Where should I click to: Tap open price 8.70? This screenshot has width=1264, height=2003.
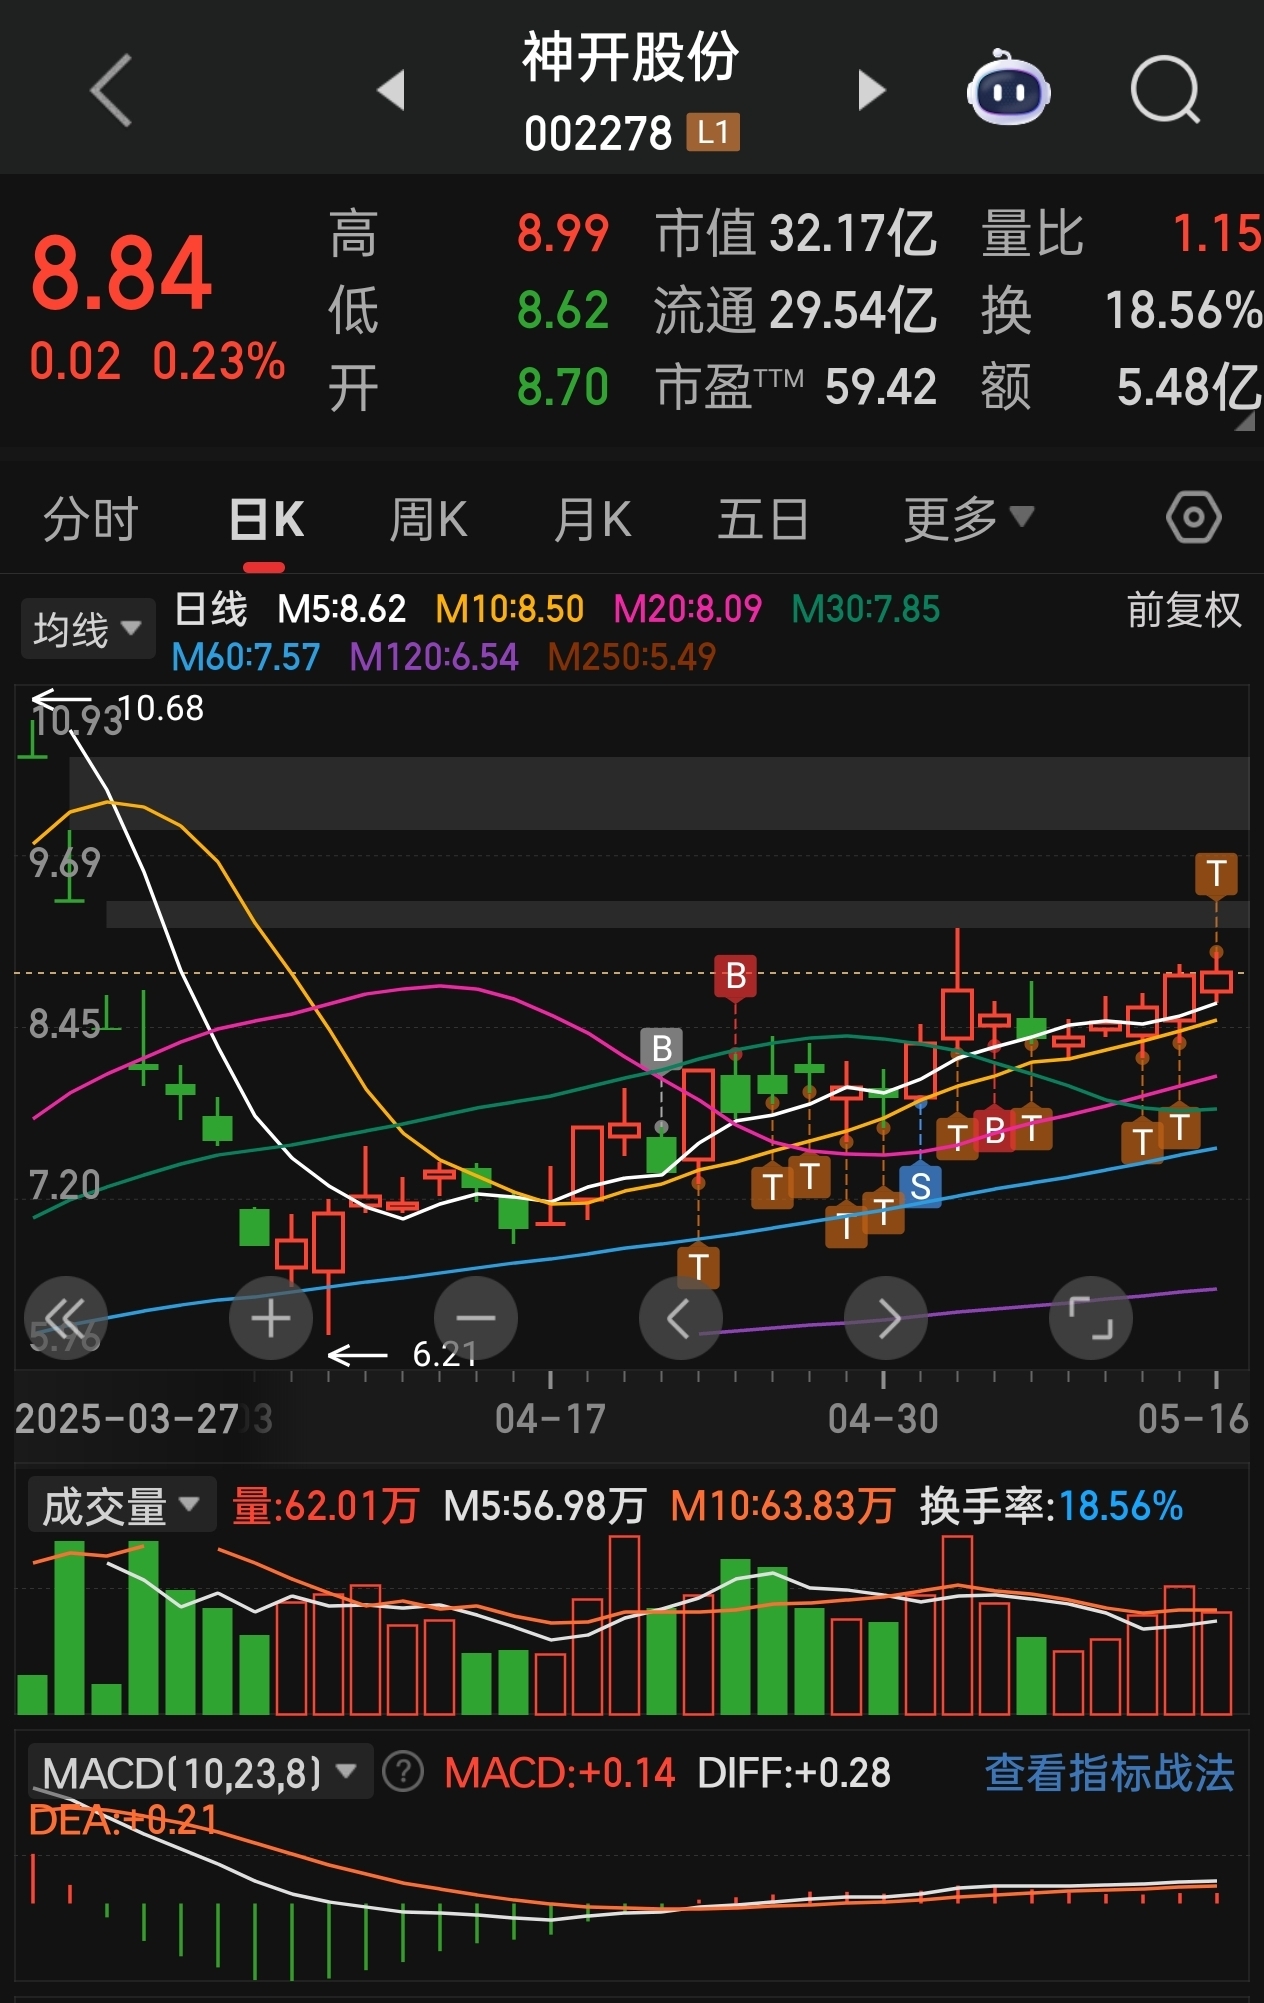[563, 387]
